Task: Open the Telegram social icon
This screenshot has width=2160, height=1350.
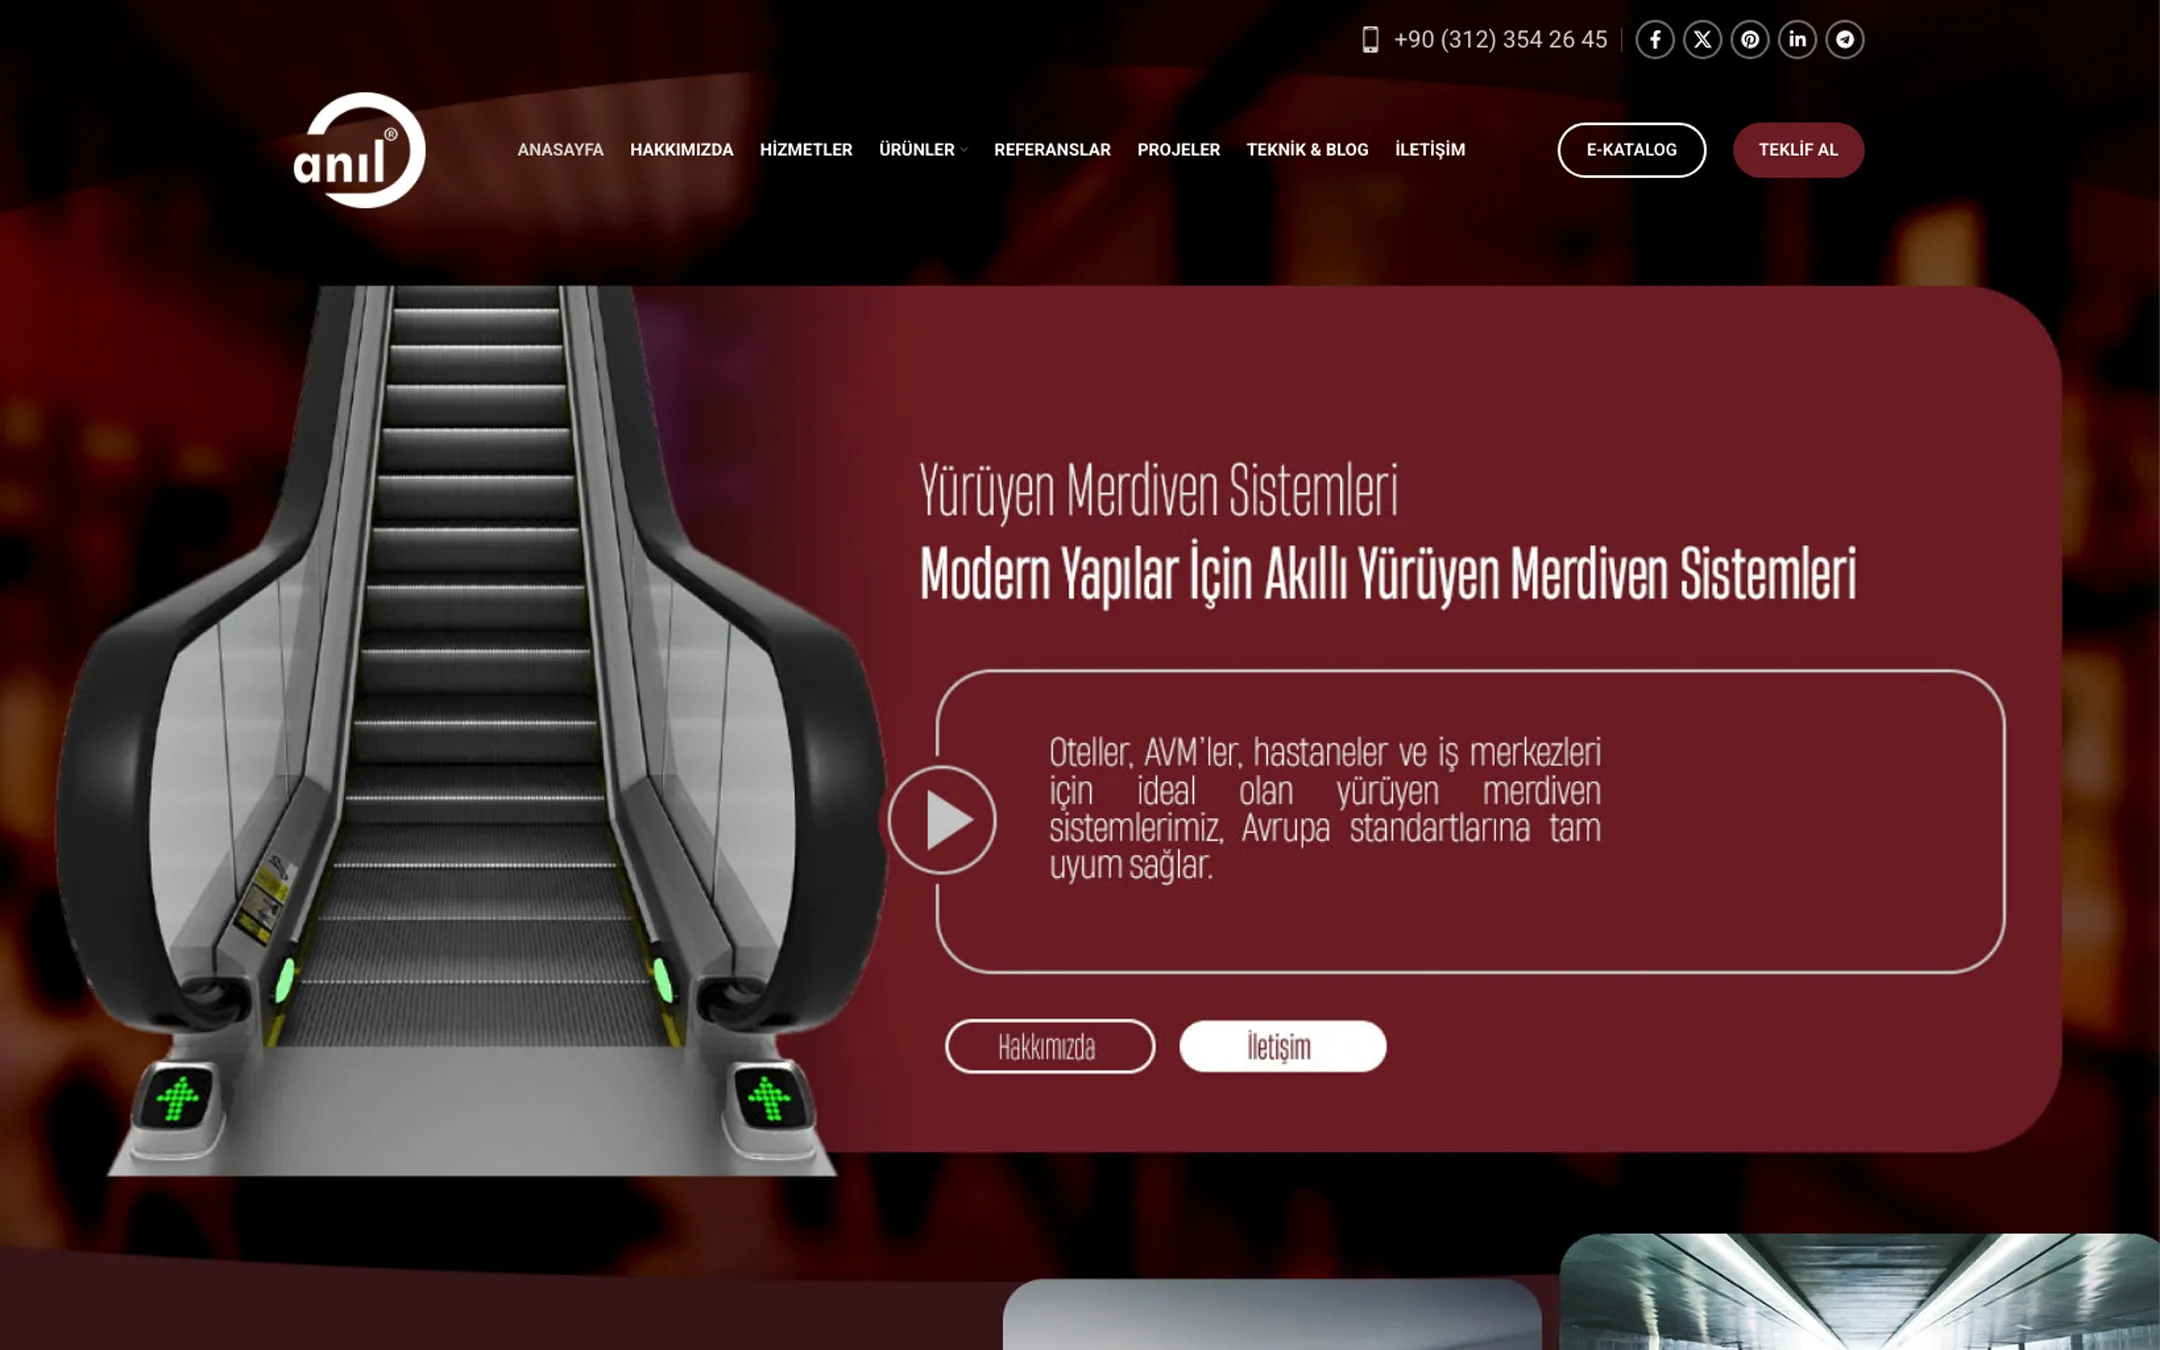Action: [x=1845, y=40]
